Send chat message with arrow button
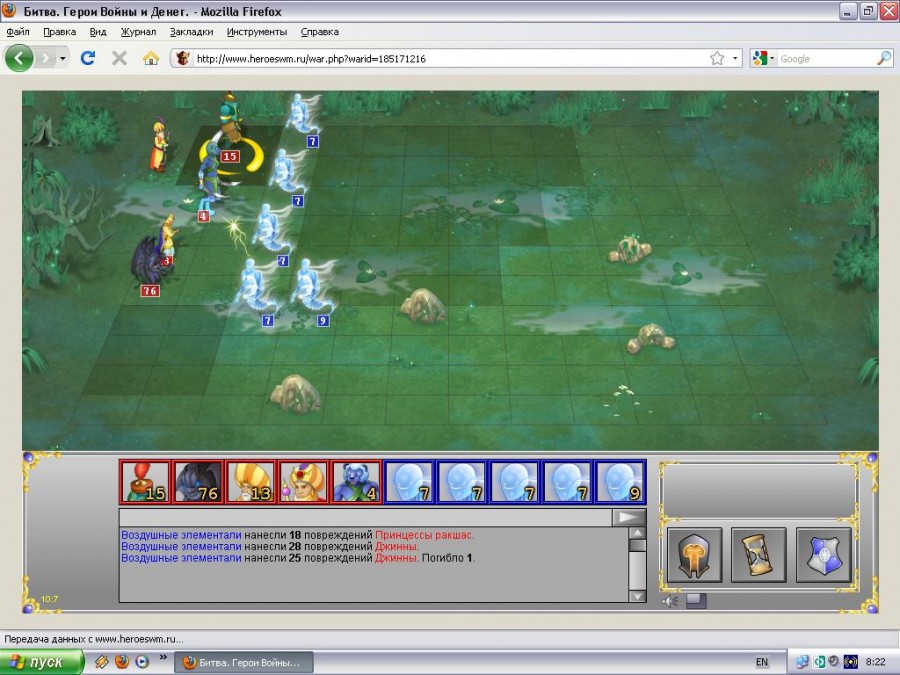Viewport: 900px width, 675px height. pos(629,517)
